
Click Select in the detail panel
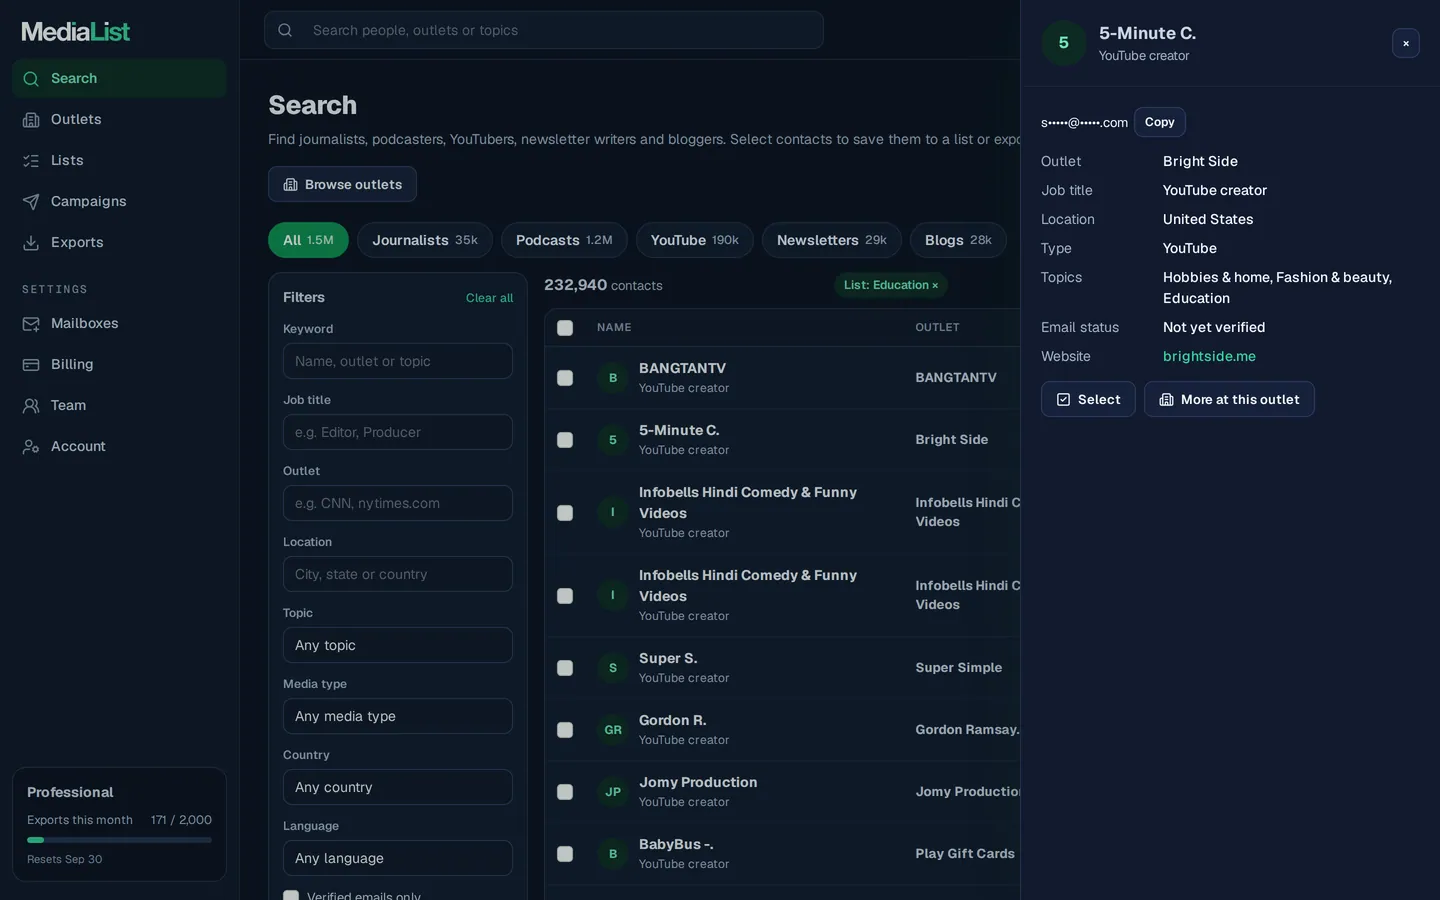pos(1088,399)
